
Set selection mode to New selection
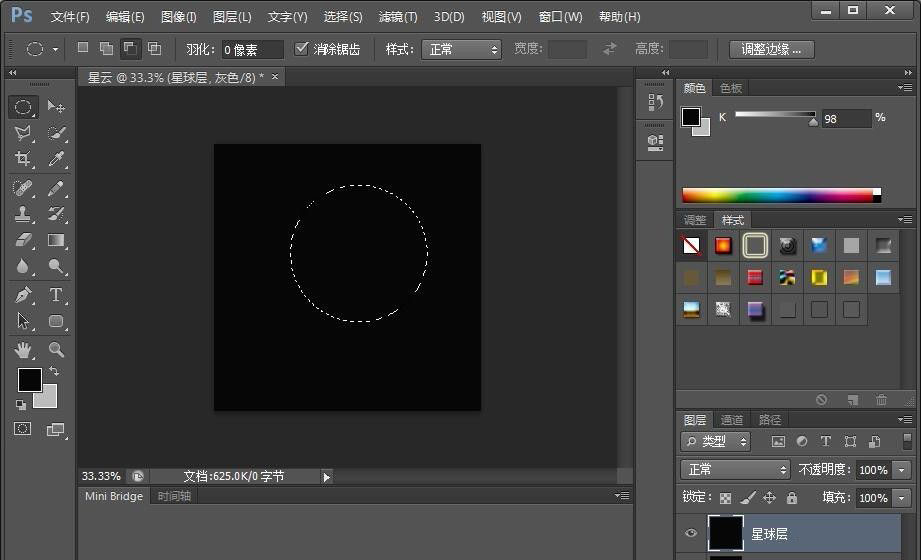coord(83,48)
